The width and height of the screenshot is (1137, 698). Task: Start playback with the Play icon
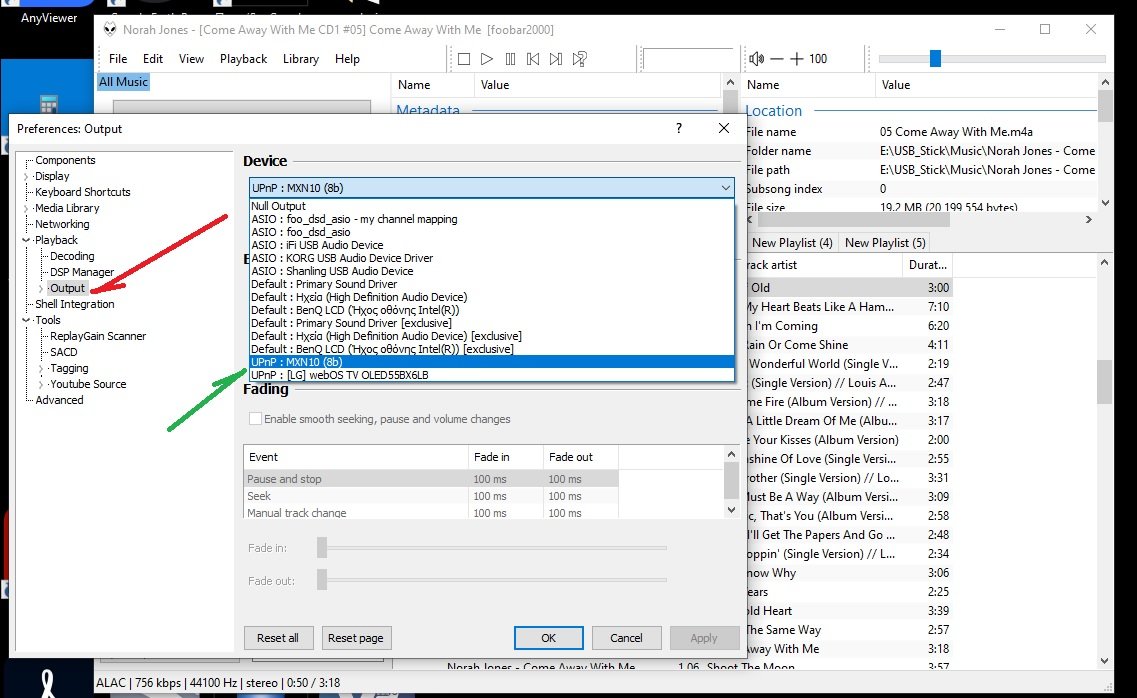487,58
